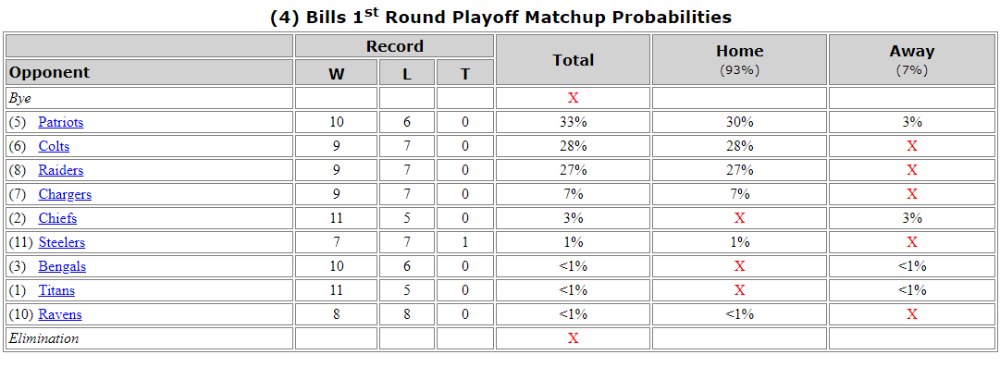This screenshot has width=1000, height=367.
Task: Click the L losses column header
Action: tap(407, 73)
